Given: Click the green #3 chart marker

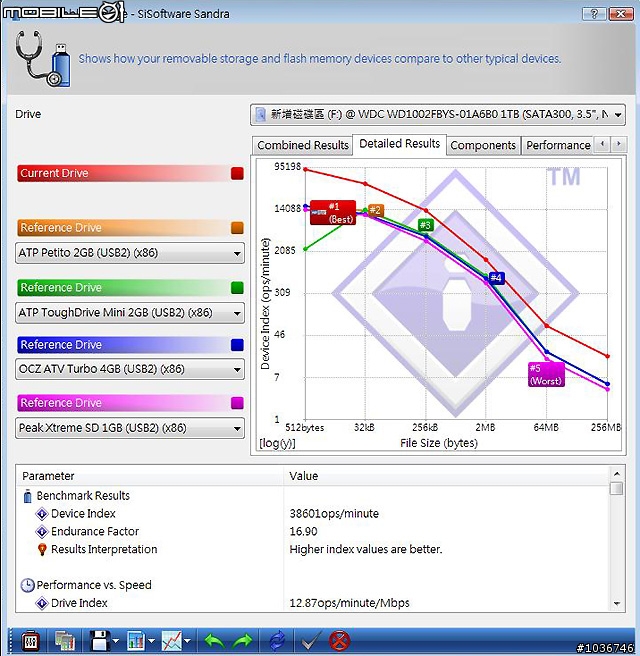Looking at the screenshot, I should (425, 225).
